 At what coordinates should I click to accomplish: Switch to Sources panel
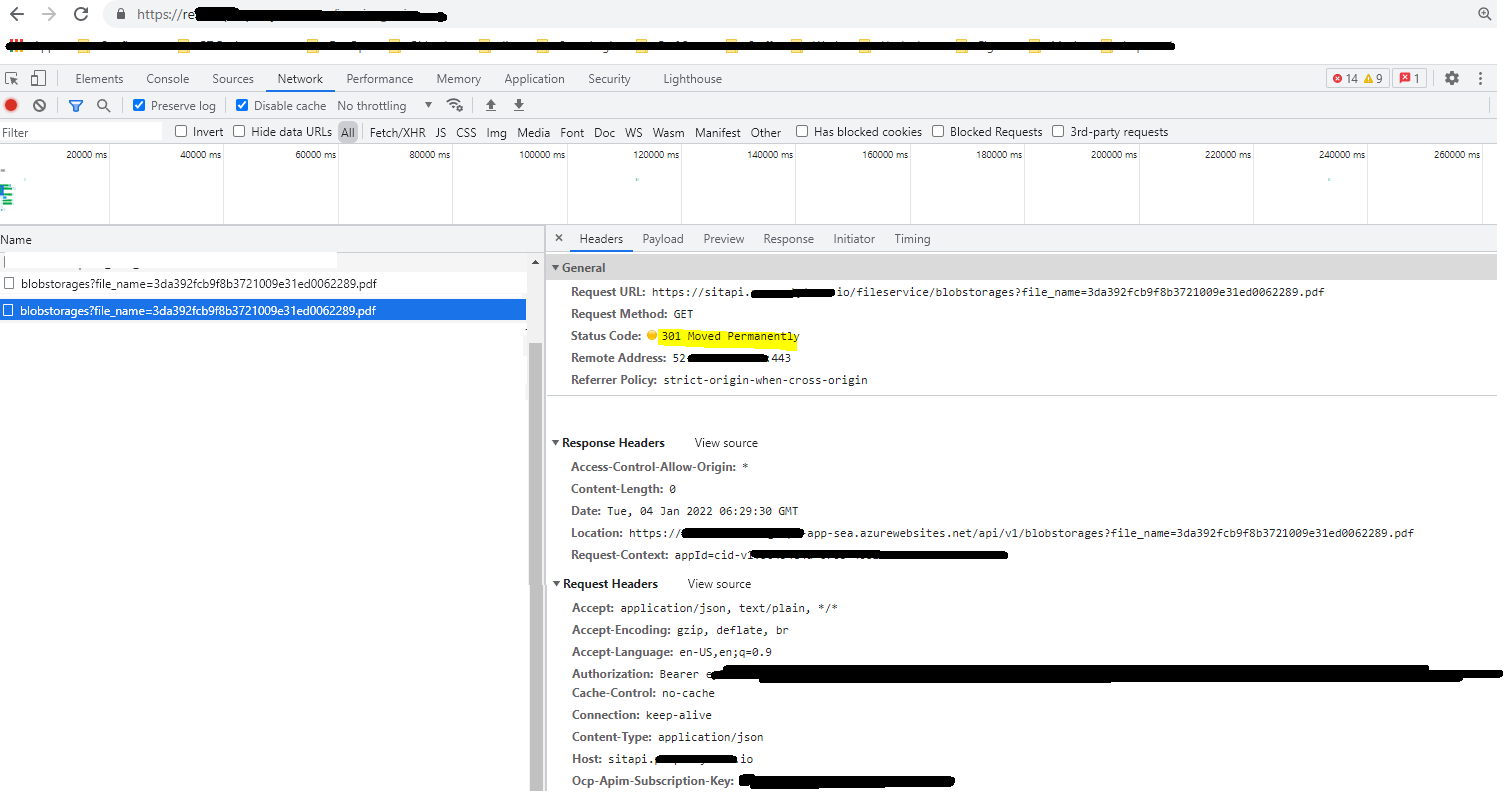[232, 78]
